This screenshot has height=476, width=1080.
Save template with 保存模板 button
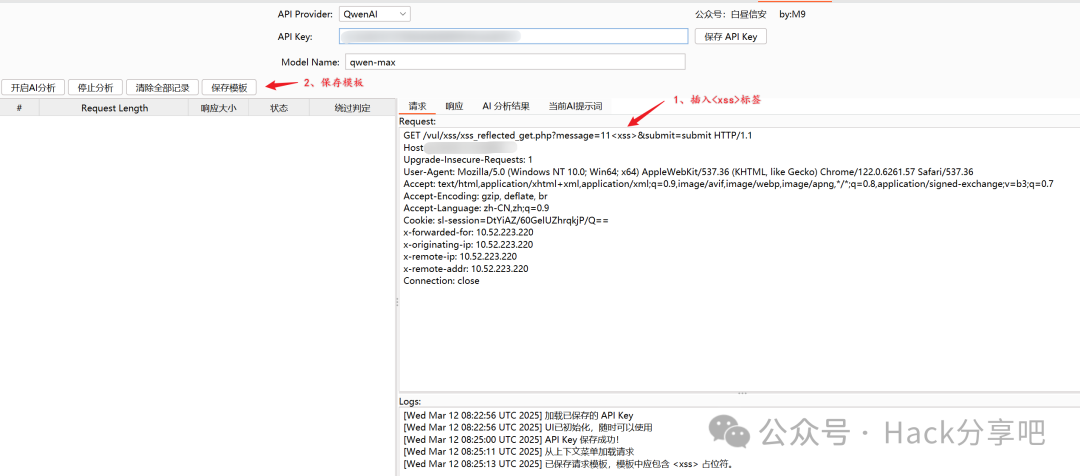tap(228, 87)
